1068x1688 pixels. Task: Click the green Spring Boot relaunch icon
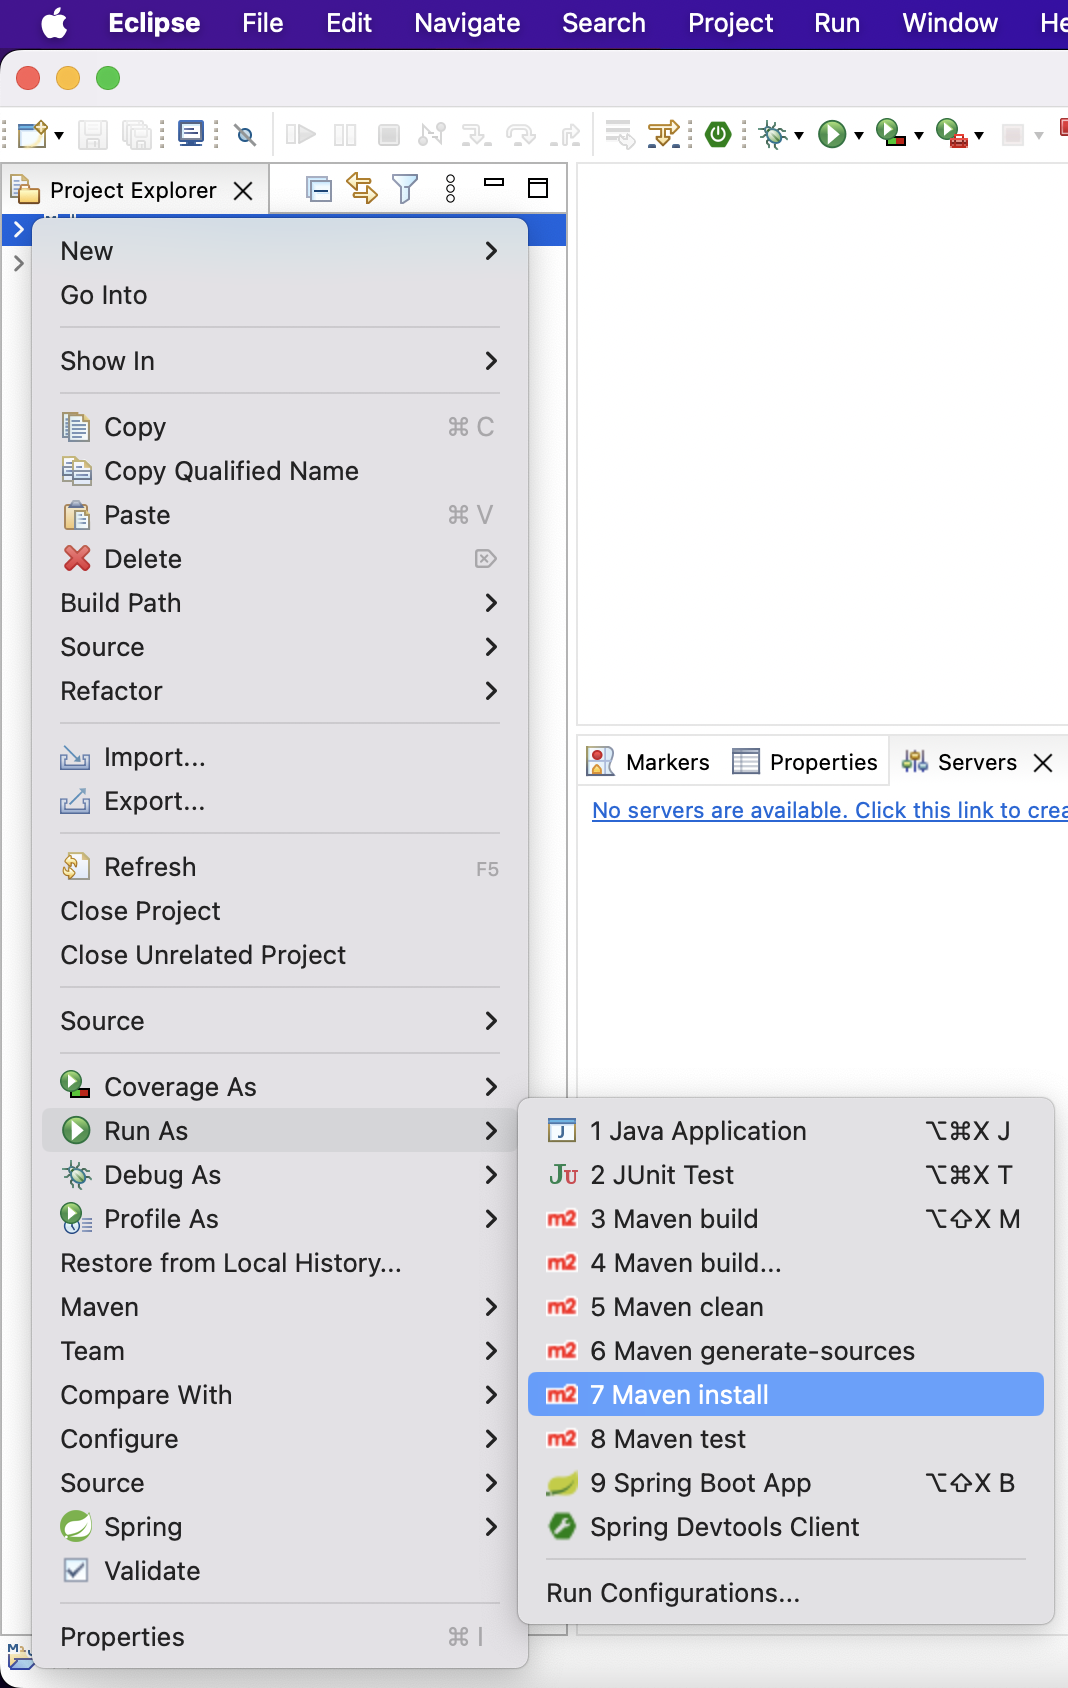[x=718, y=134]
